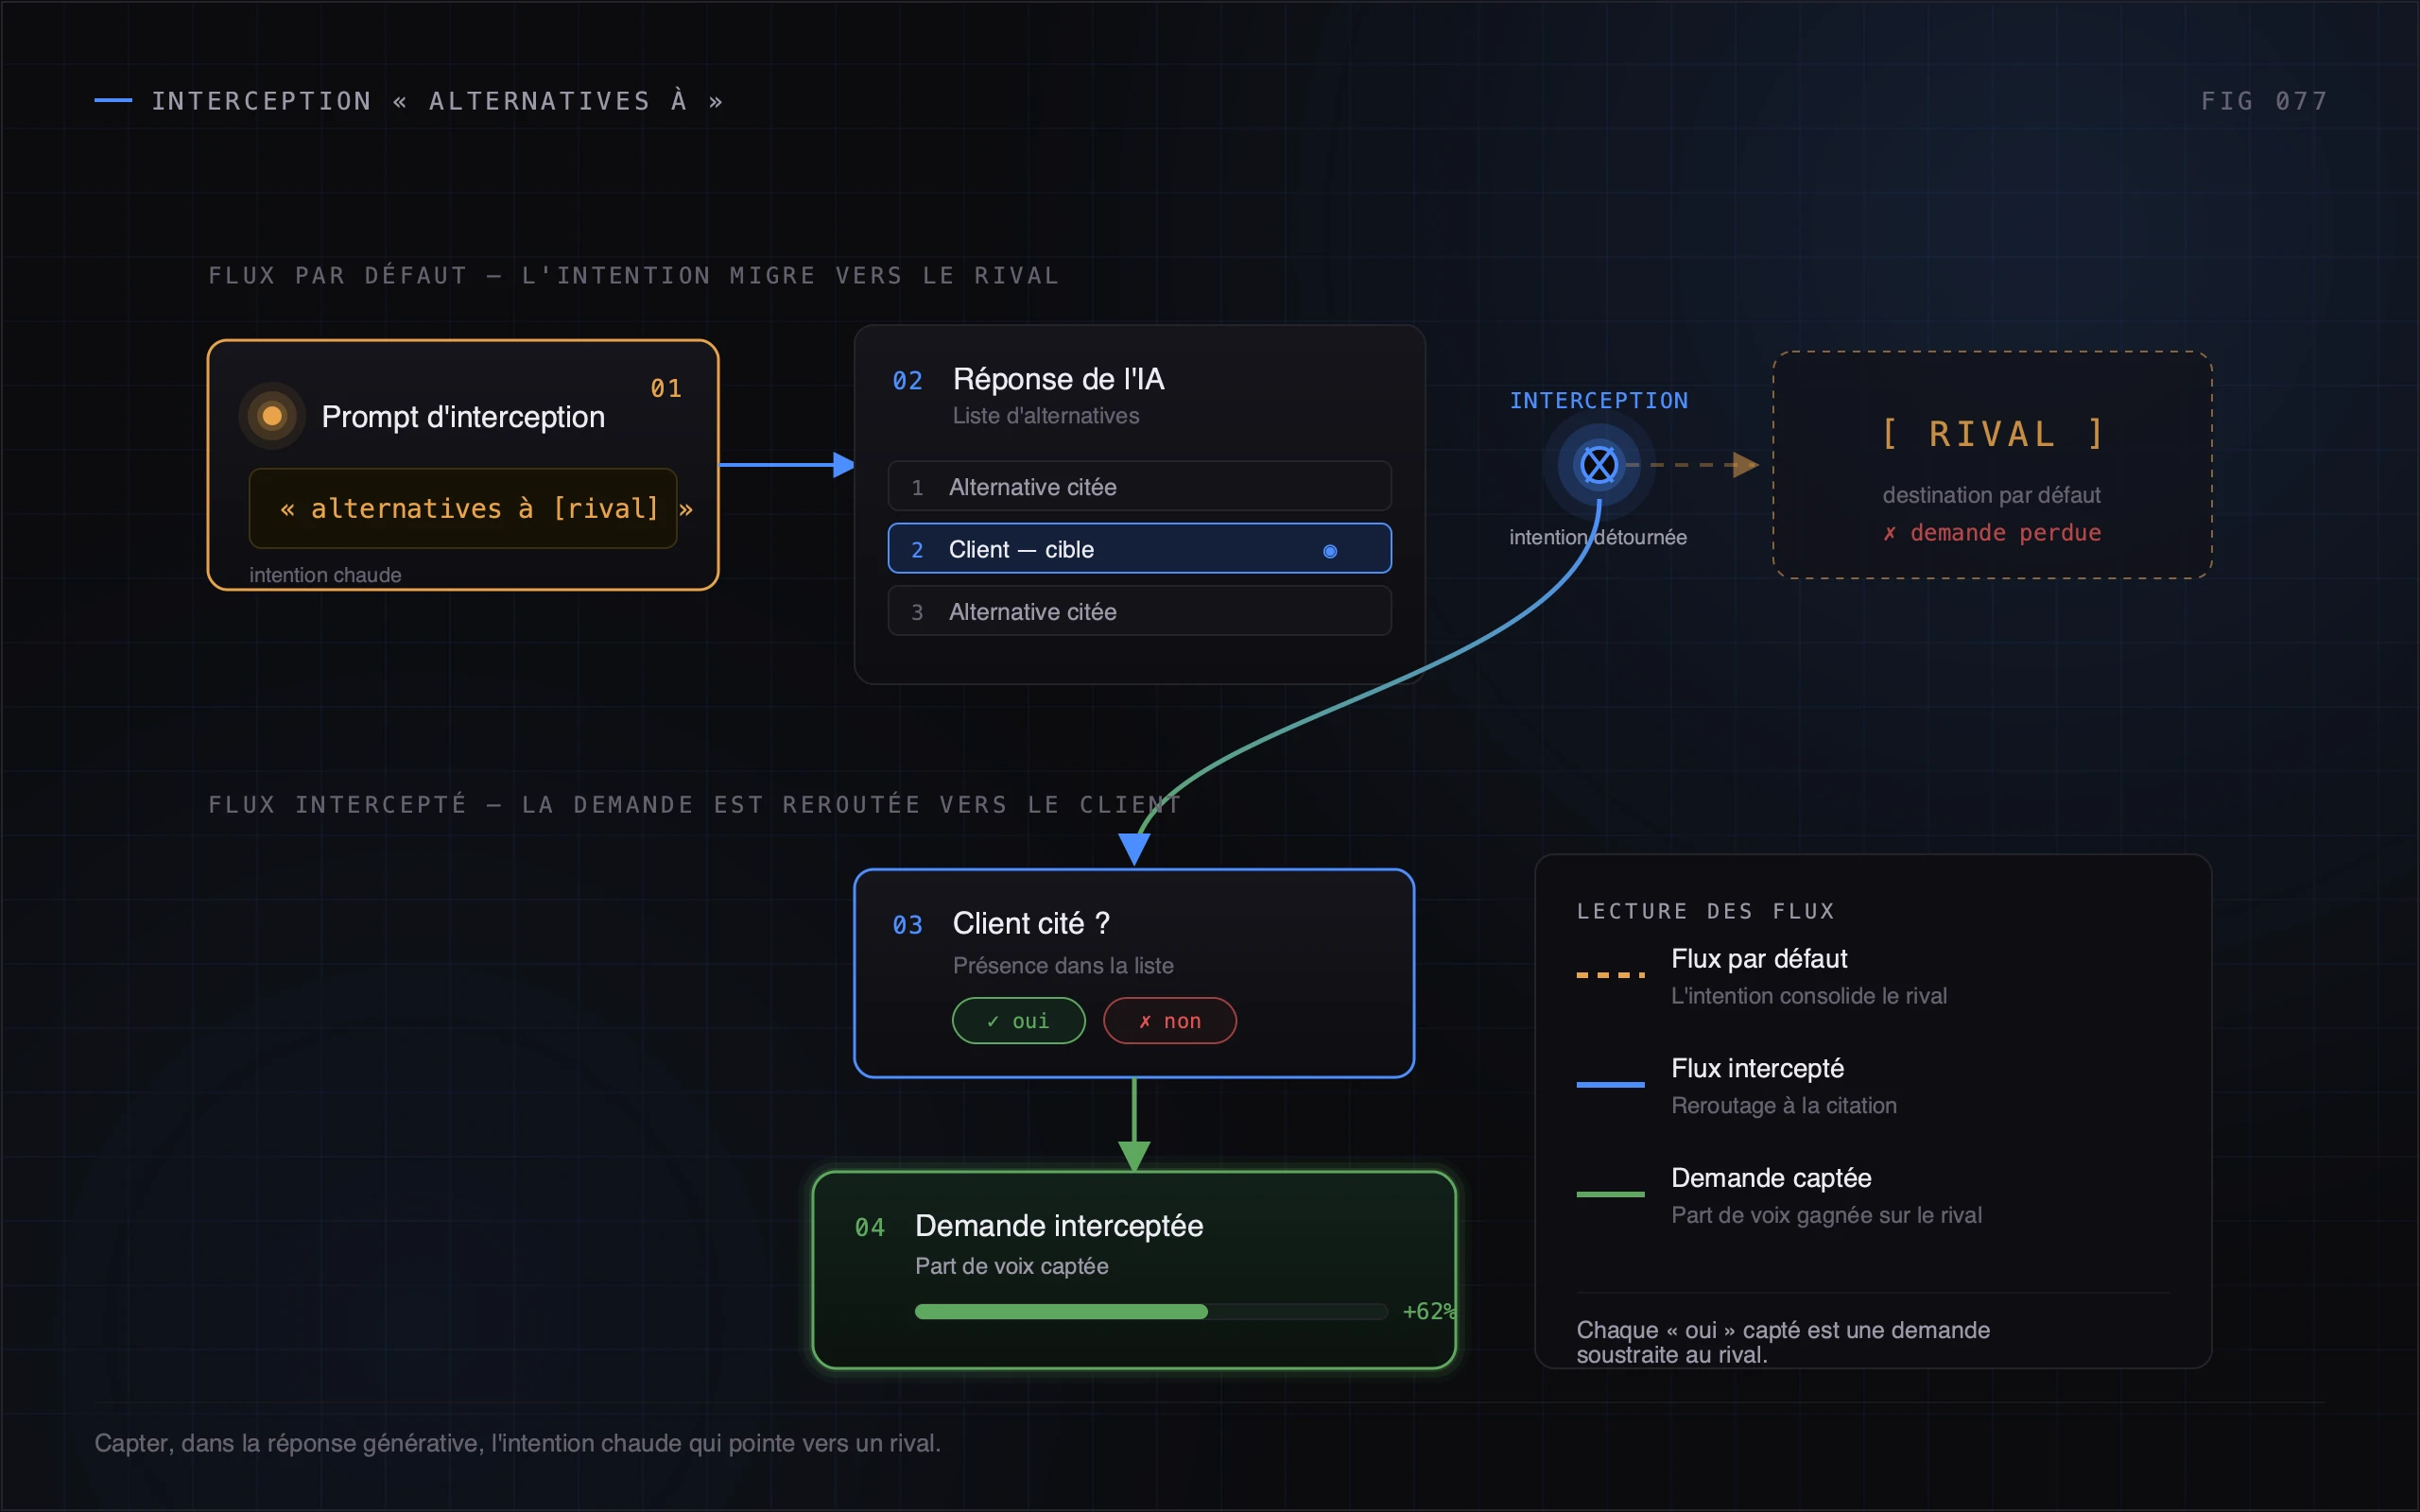Select first Alternative citée list row
The width and height of the screenshot is (2420, 1512).
1140,487
